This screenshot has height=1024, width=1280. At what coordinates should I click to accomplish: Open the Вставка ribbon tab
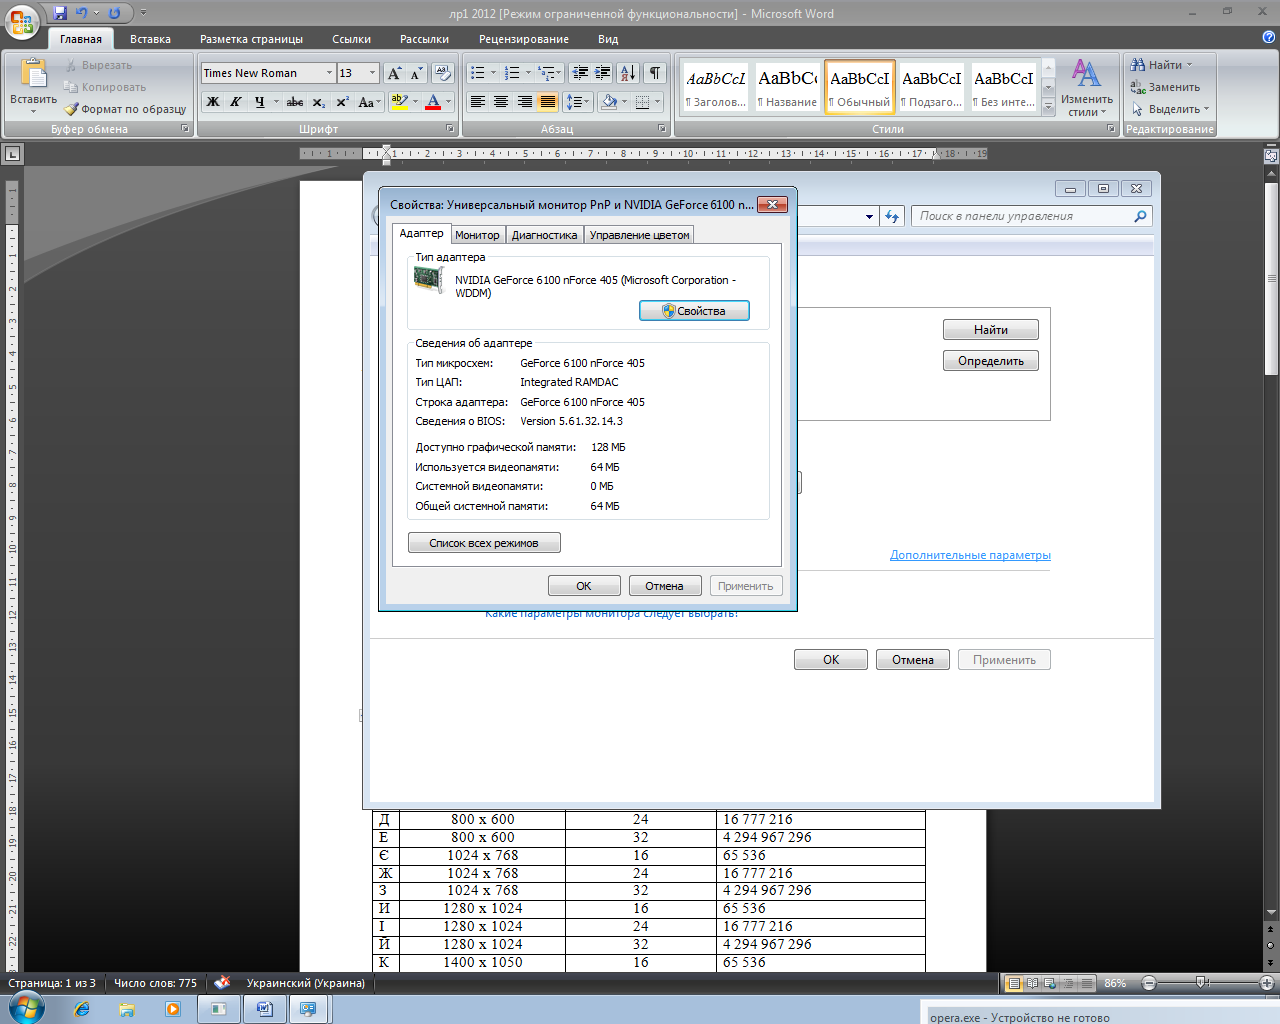pos(150,39)
